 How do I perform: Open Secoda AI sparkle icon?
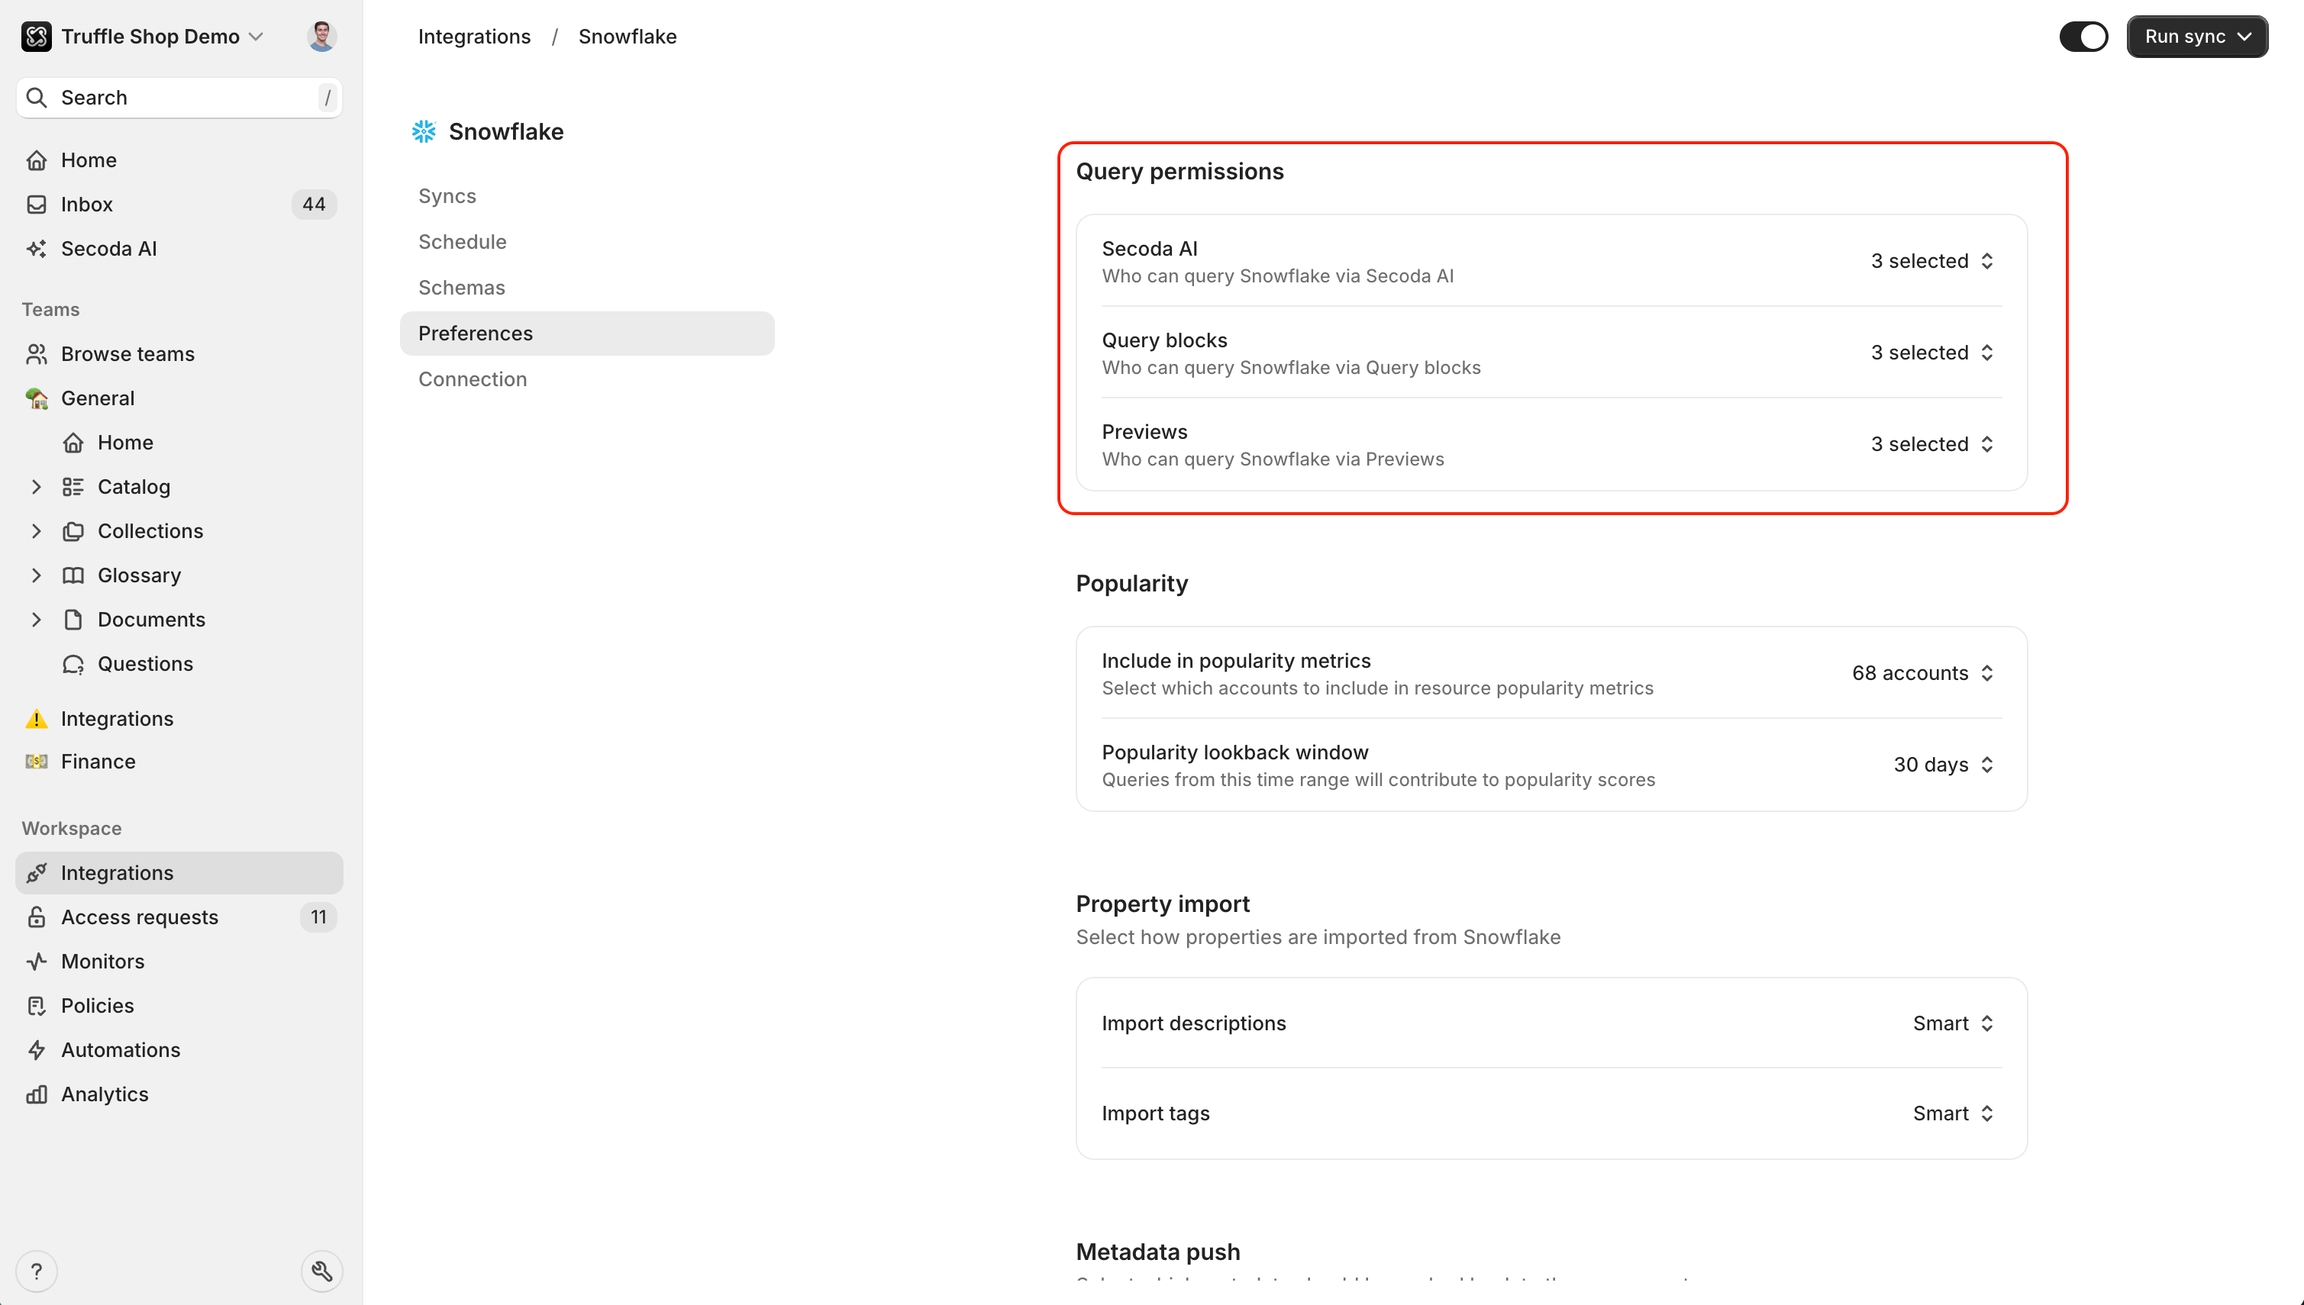click(x=37, y=249)
